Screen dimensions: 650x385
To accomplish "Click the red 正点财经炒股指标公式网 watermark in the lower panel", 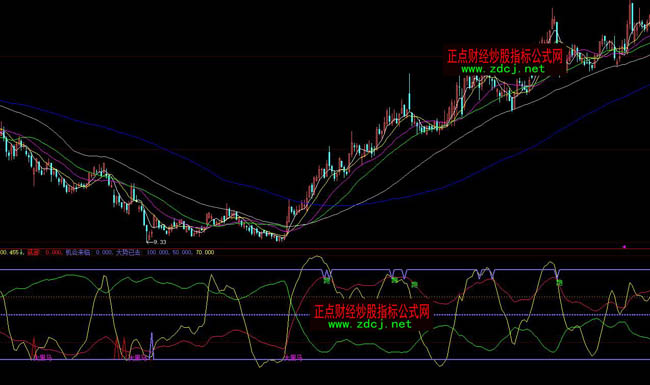I will (x=371, y=311).
